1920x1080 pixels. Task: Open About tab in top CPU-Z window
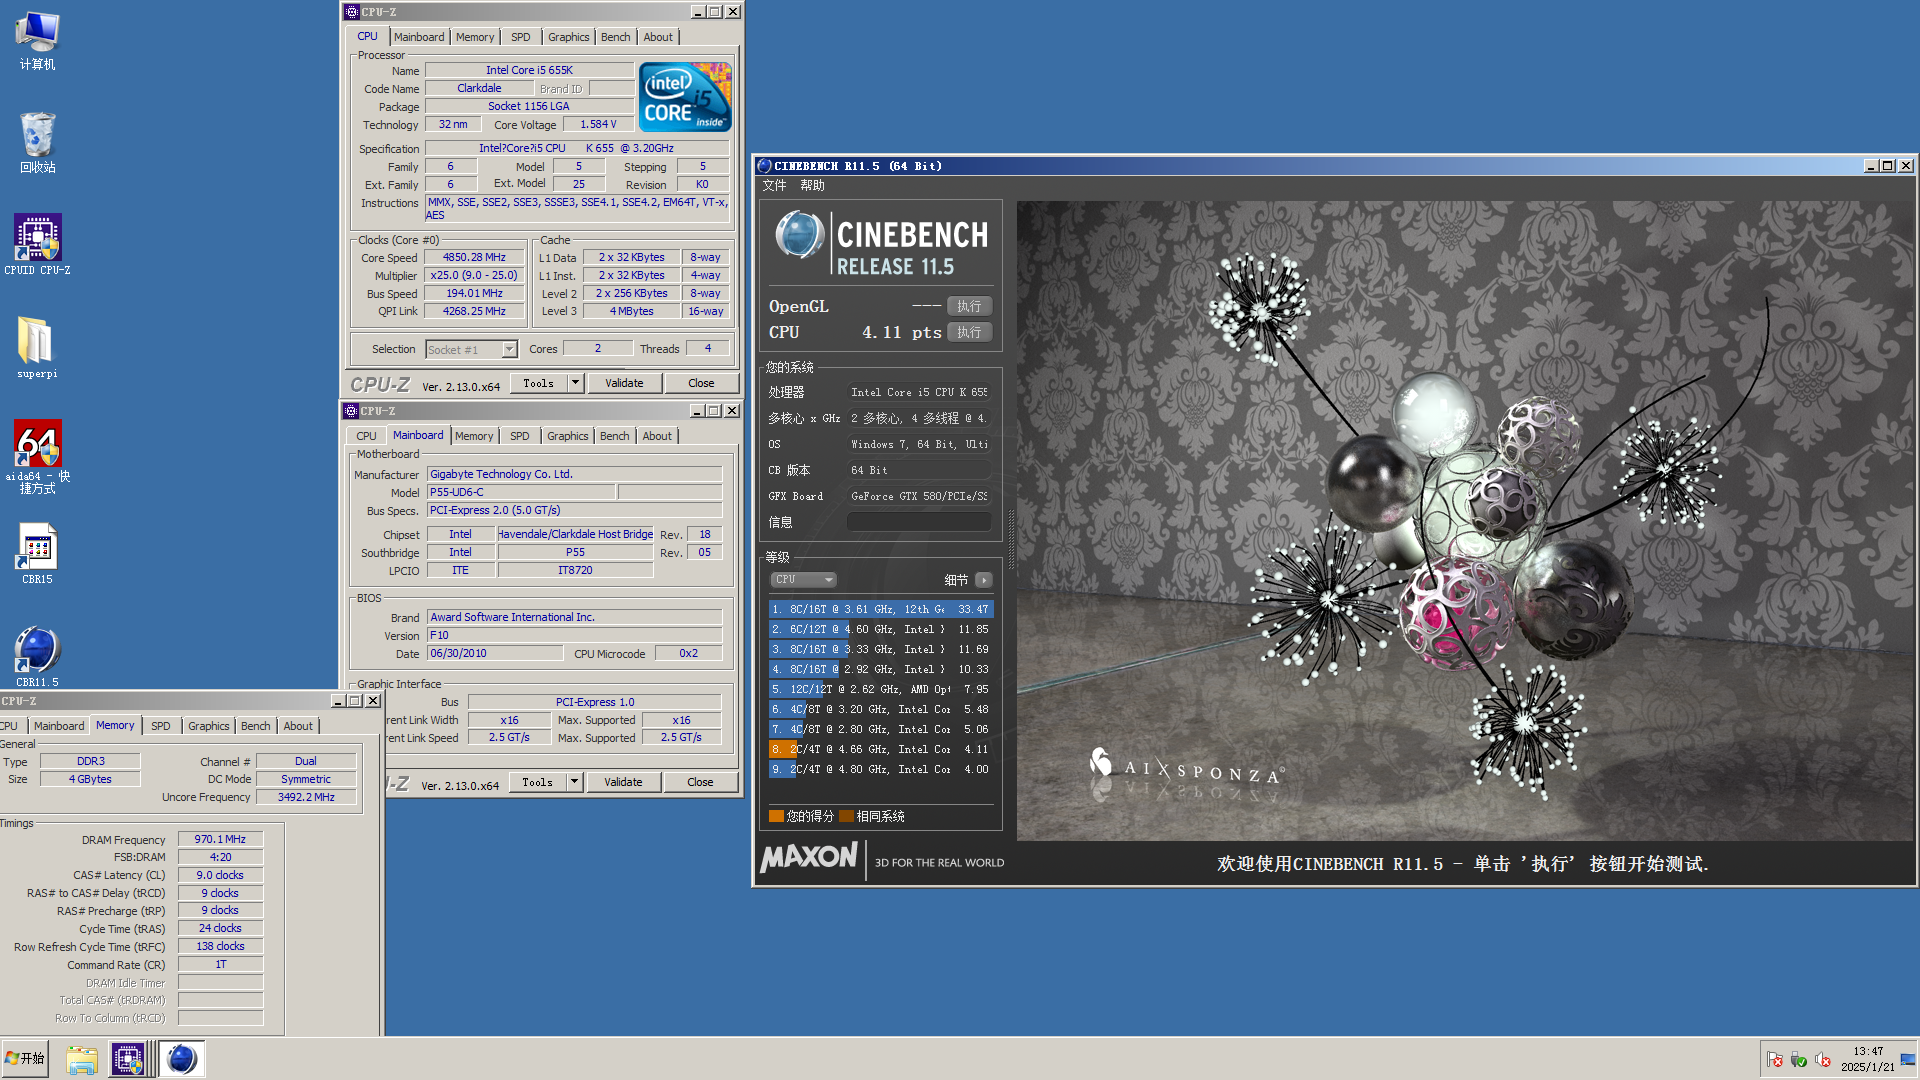pos(658,37)
